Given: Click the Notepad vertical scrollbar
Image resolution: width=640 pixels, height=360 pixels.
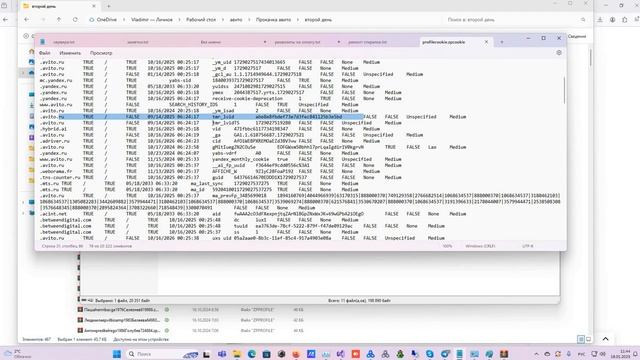Looking at the screenshot, I should pos(564,91).
